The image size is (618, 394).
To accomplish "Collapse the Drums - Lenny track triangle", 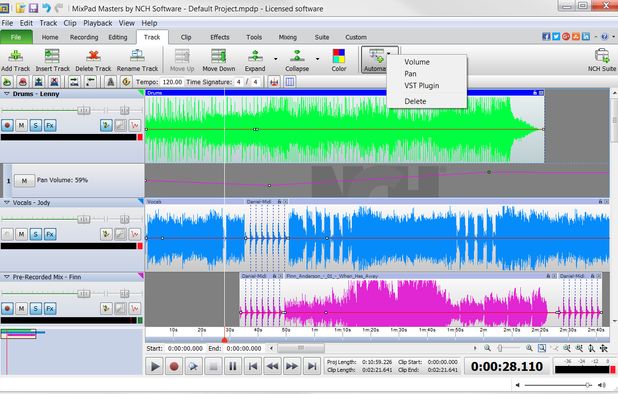I will [x=7, y=94].
